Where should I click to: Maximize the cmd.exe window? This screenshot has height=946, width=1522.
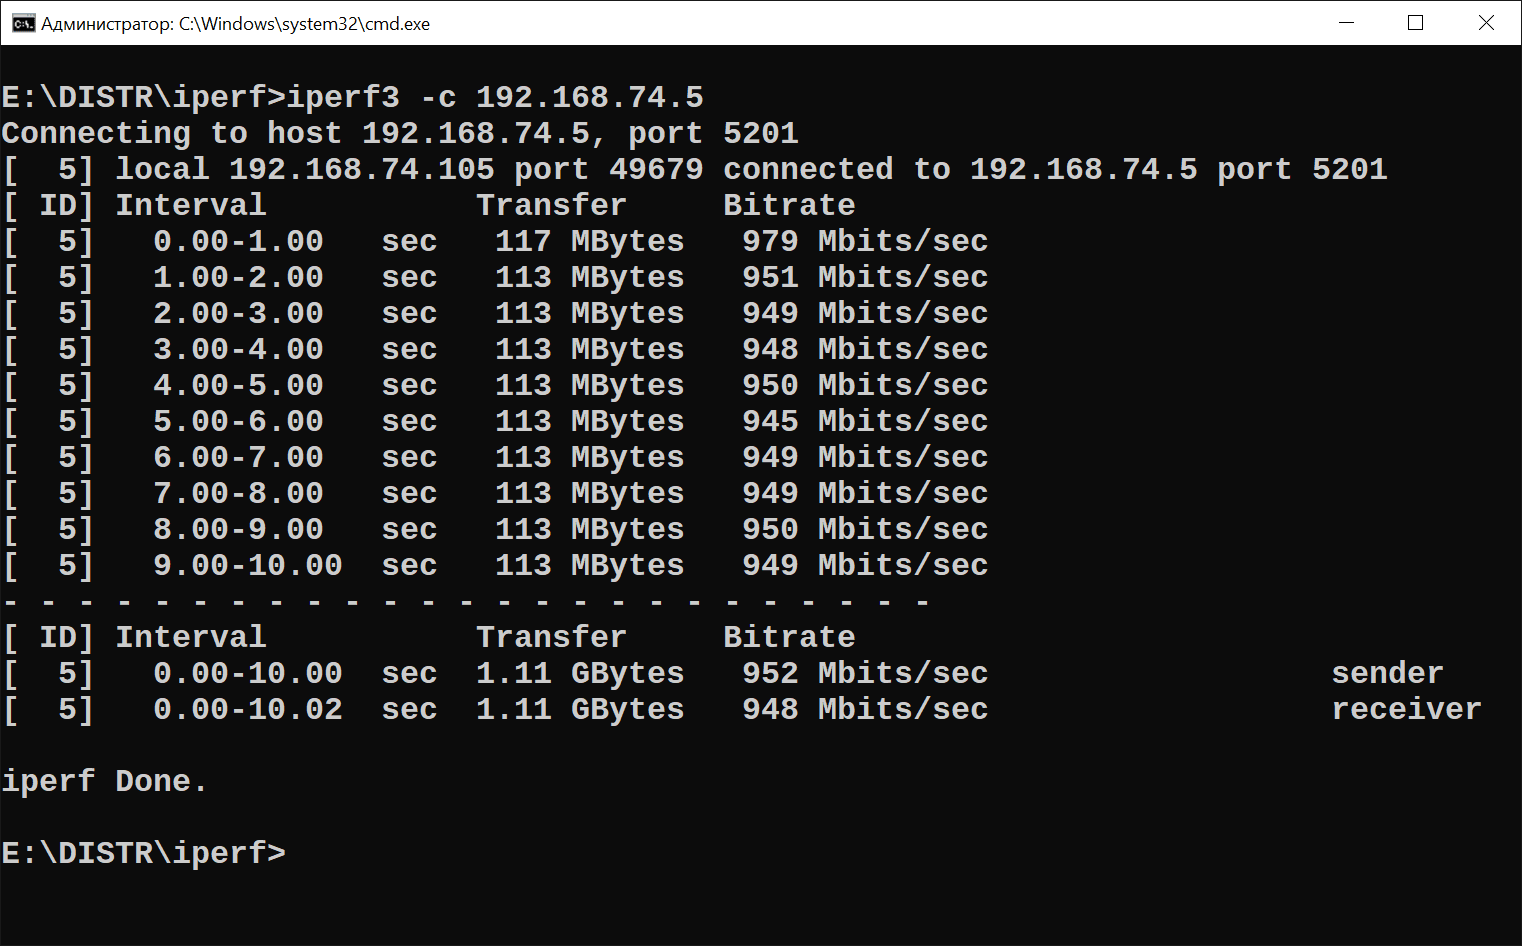(1415, 23)
